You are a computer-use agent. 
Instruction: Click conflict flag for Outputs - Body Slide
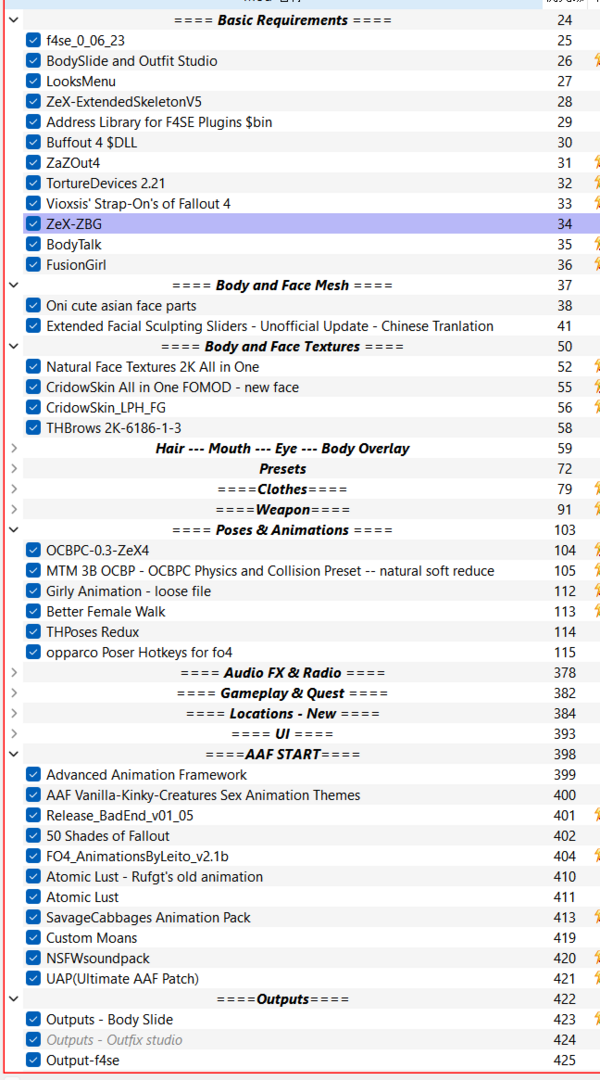click(596, 1019)
